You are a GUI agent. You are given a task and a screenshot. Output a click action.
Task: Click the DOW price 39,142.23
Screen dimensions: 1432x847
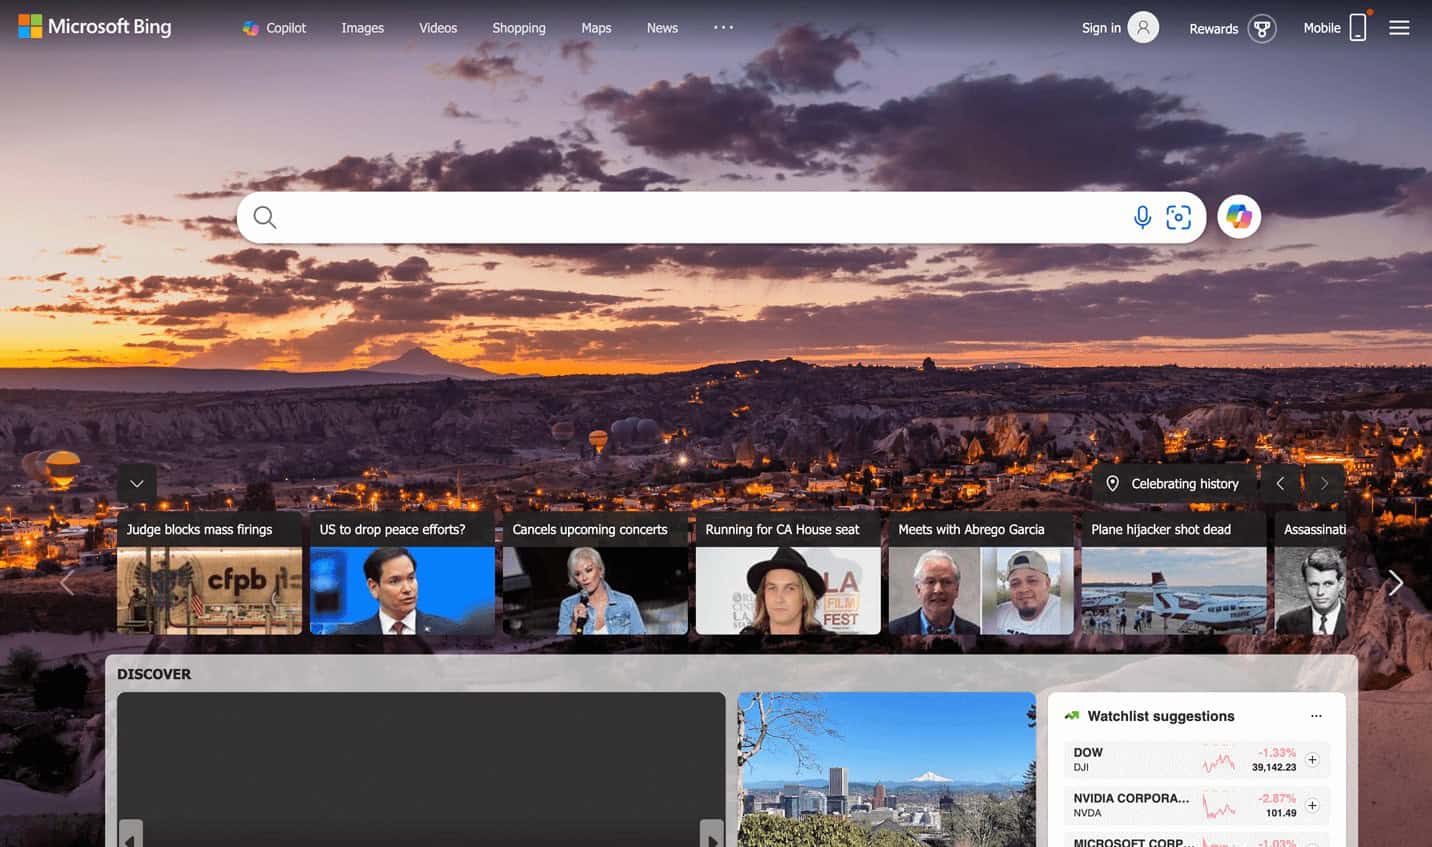[1273, 767]
